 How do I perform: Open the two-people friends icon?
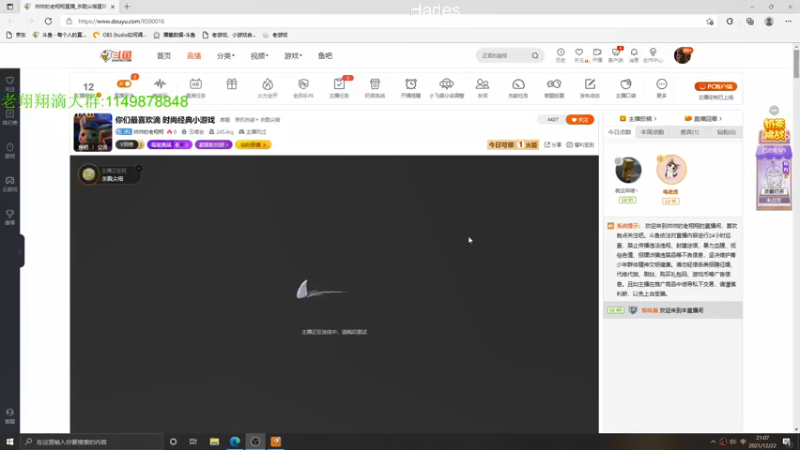tap(482, 84)
